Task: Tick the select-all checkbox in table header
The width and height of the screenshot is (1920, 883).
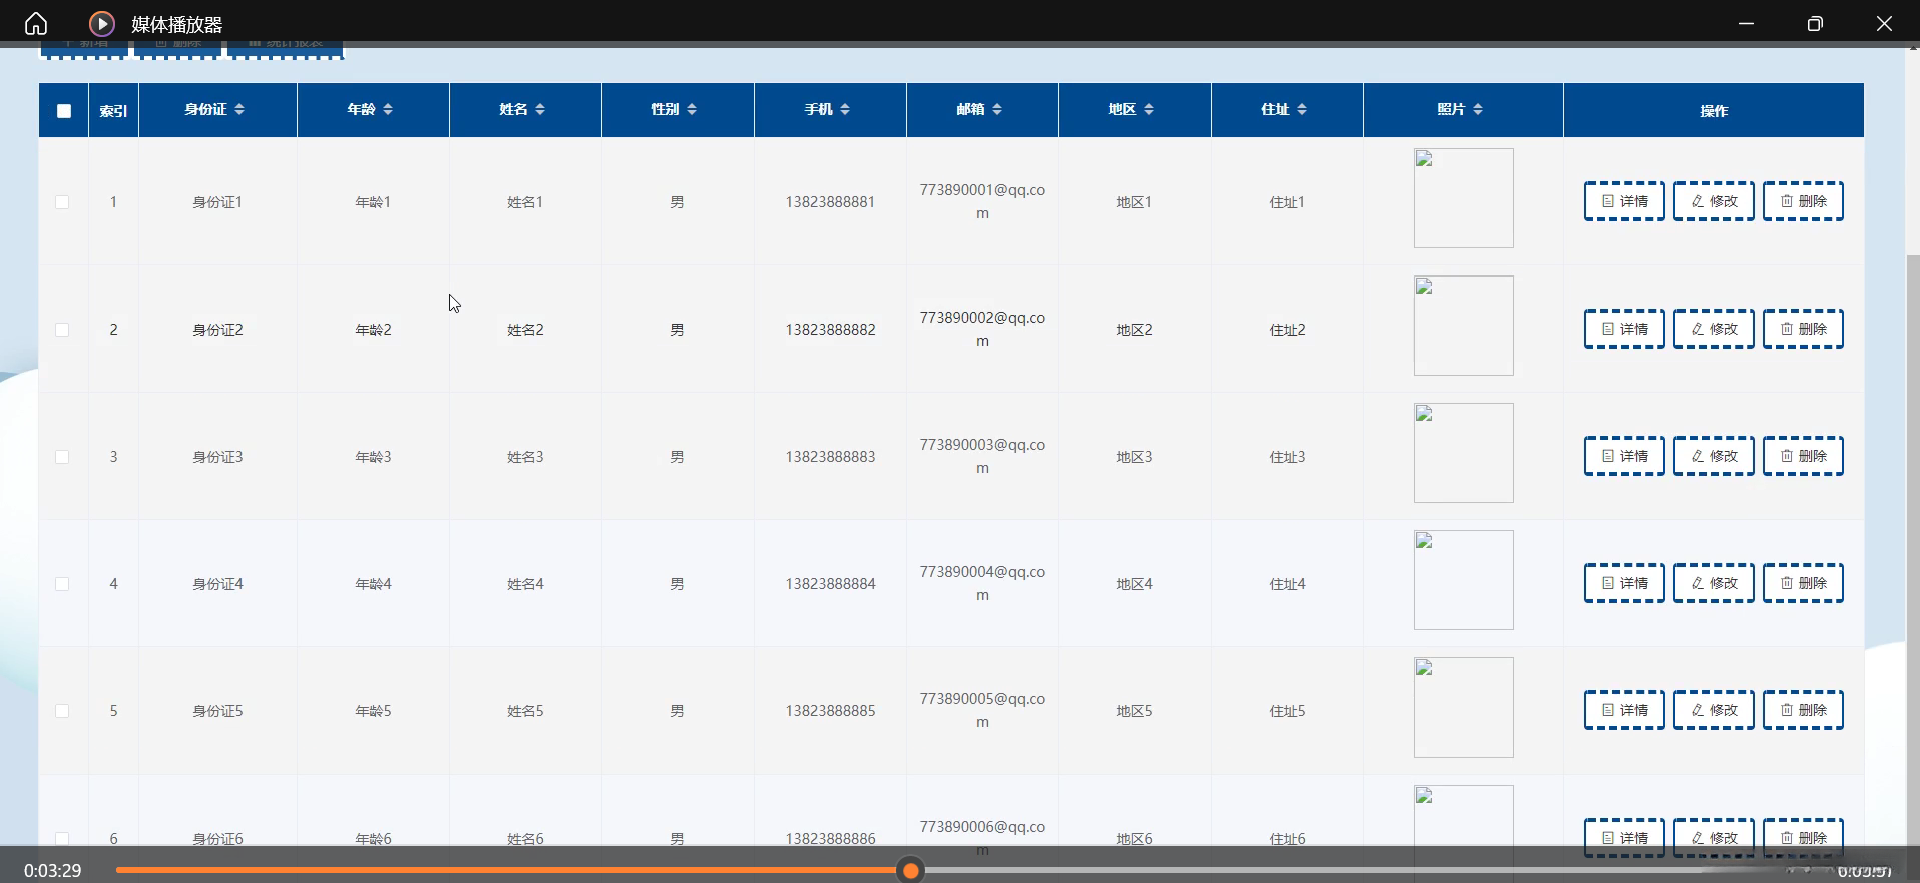Action: click(64, 111)
